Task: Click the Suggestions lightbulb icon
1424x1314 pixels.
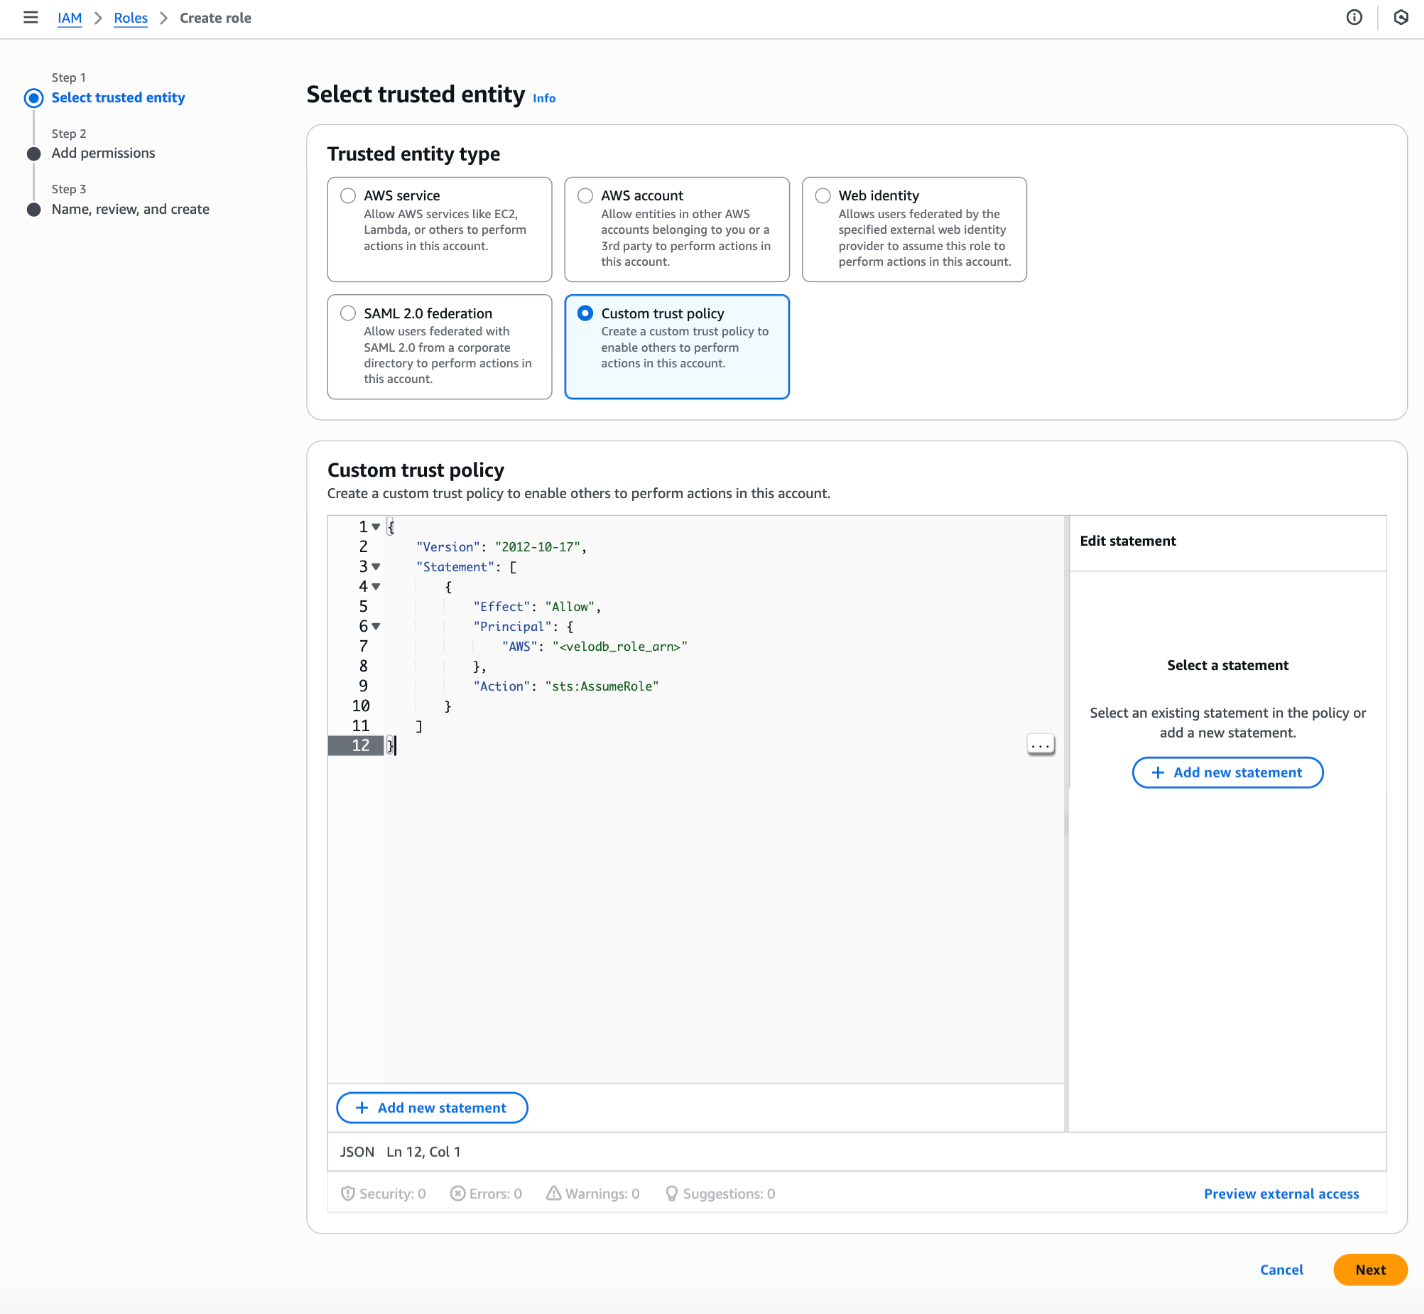Action: [671, 1193]
